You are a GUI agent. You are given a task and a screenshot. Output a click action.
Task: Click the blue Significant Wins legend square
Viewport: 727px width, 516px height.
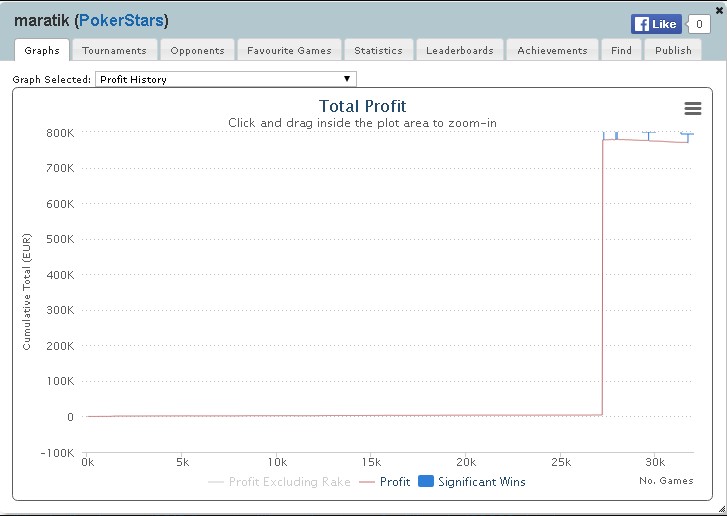(425, 482)
